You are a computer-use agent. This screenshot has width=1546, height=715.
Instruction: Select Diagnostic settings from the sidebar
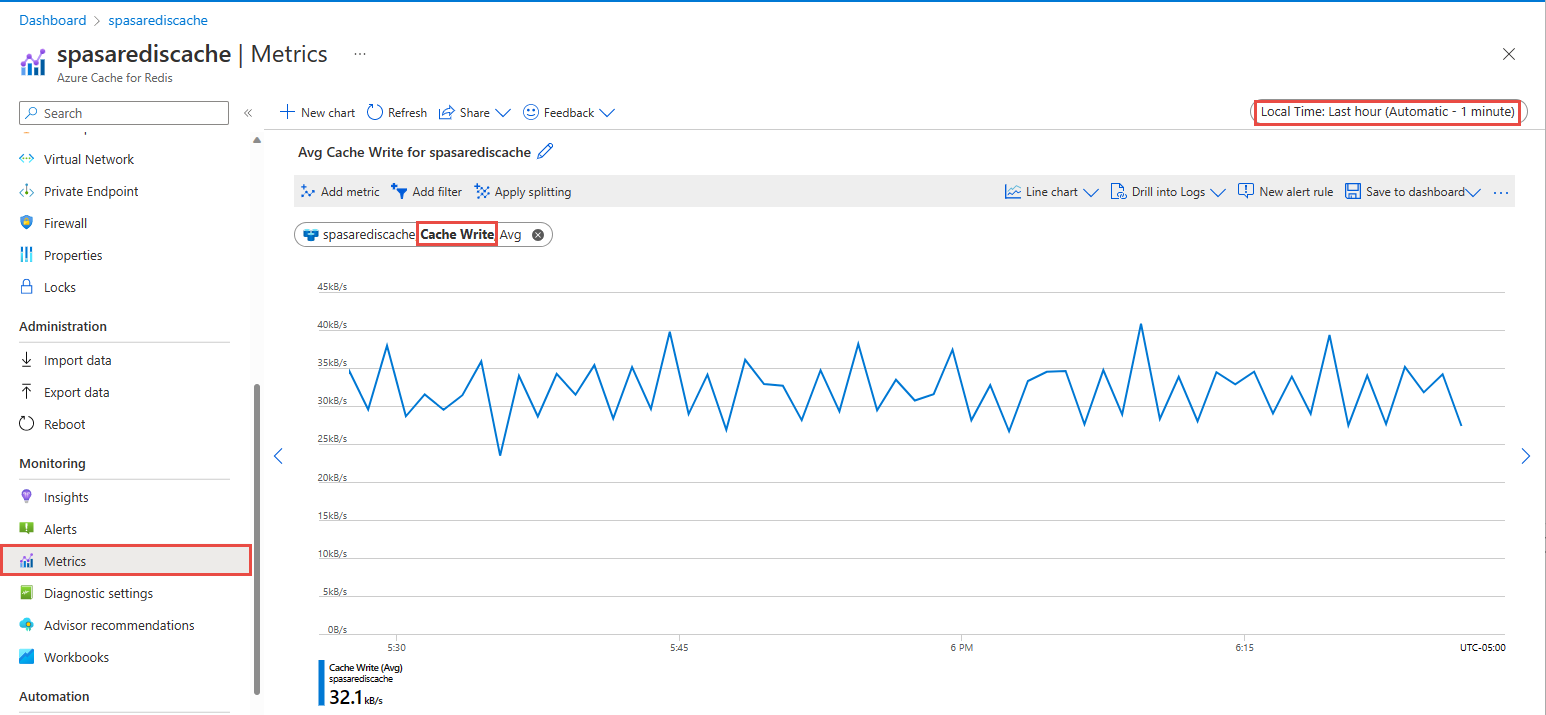[x=99, y=593]
